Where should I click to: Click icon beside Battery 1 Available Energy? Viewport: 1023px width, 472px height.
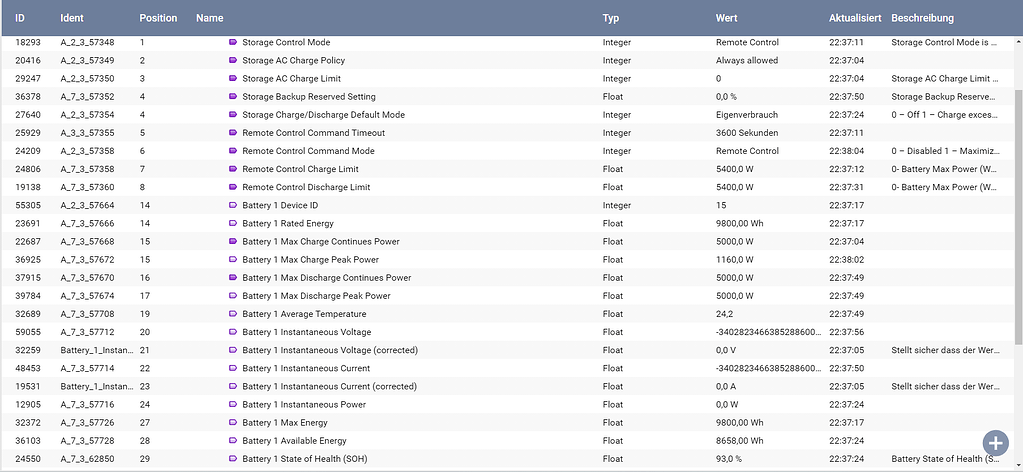(233, 441)
